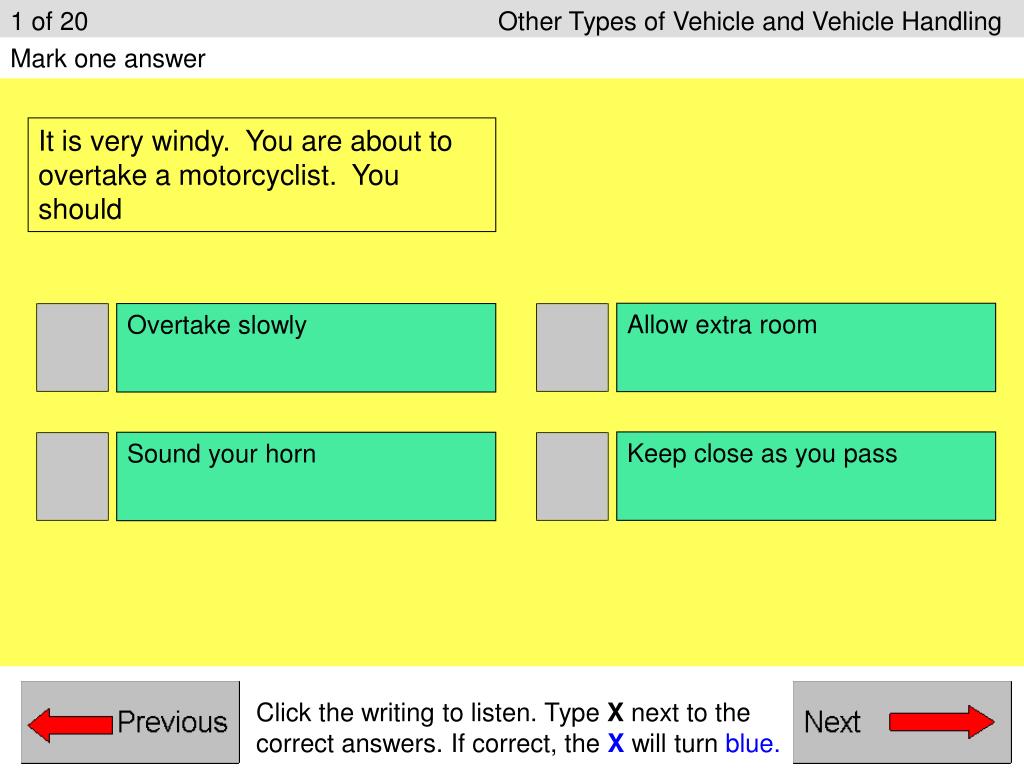Click the windy motorcyclist question text box
This screenshot has height=768, width=1024.
(x=261, y=175)
